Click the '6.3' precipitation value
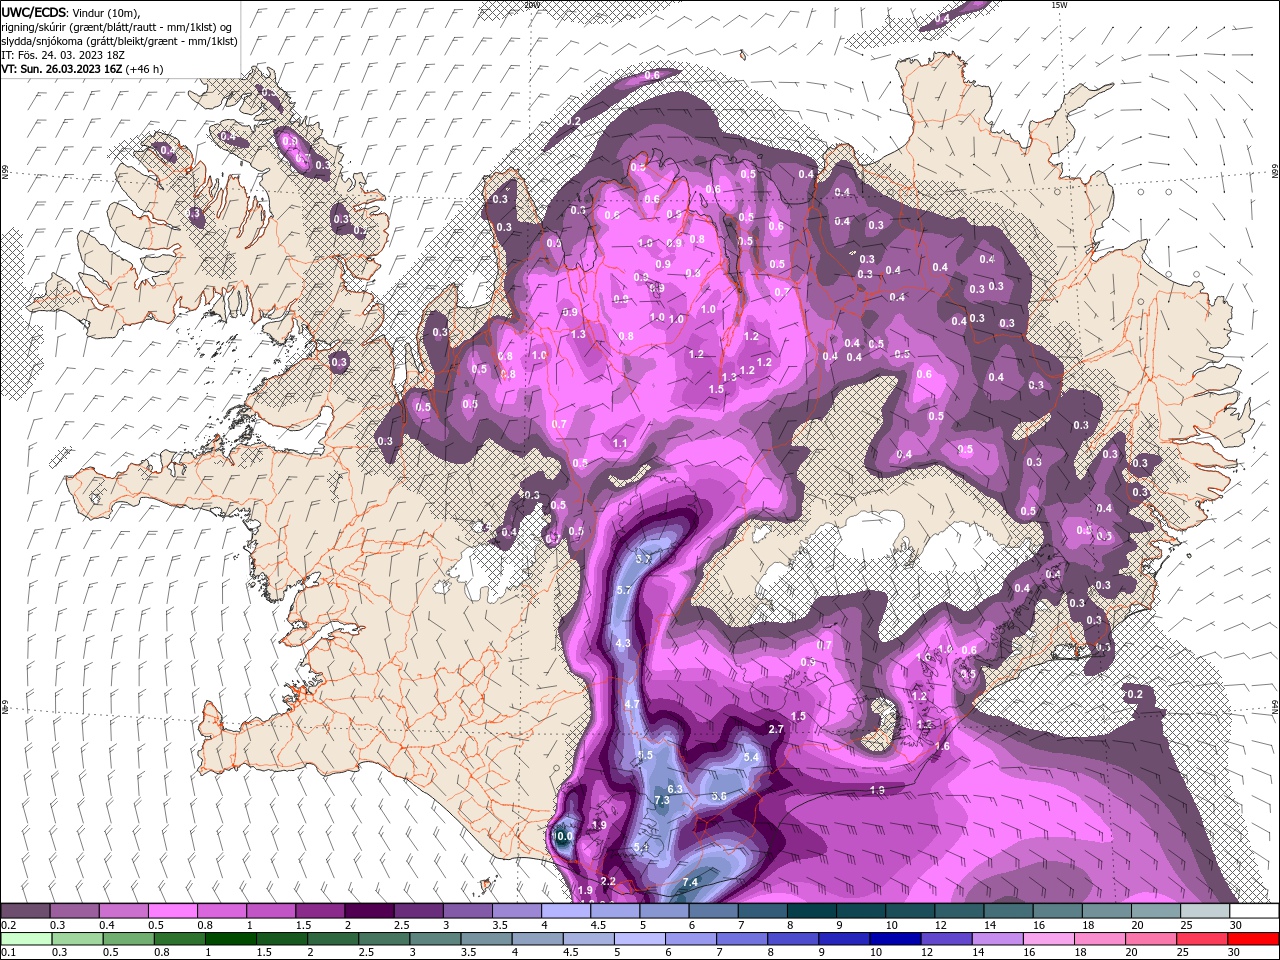 (x=675, y=789)
